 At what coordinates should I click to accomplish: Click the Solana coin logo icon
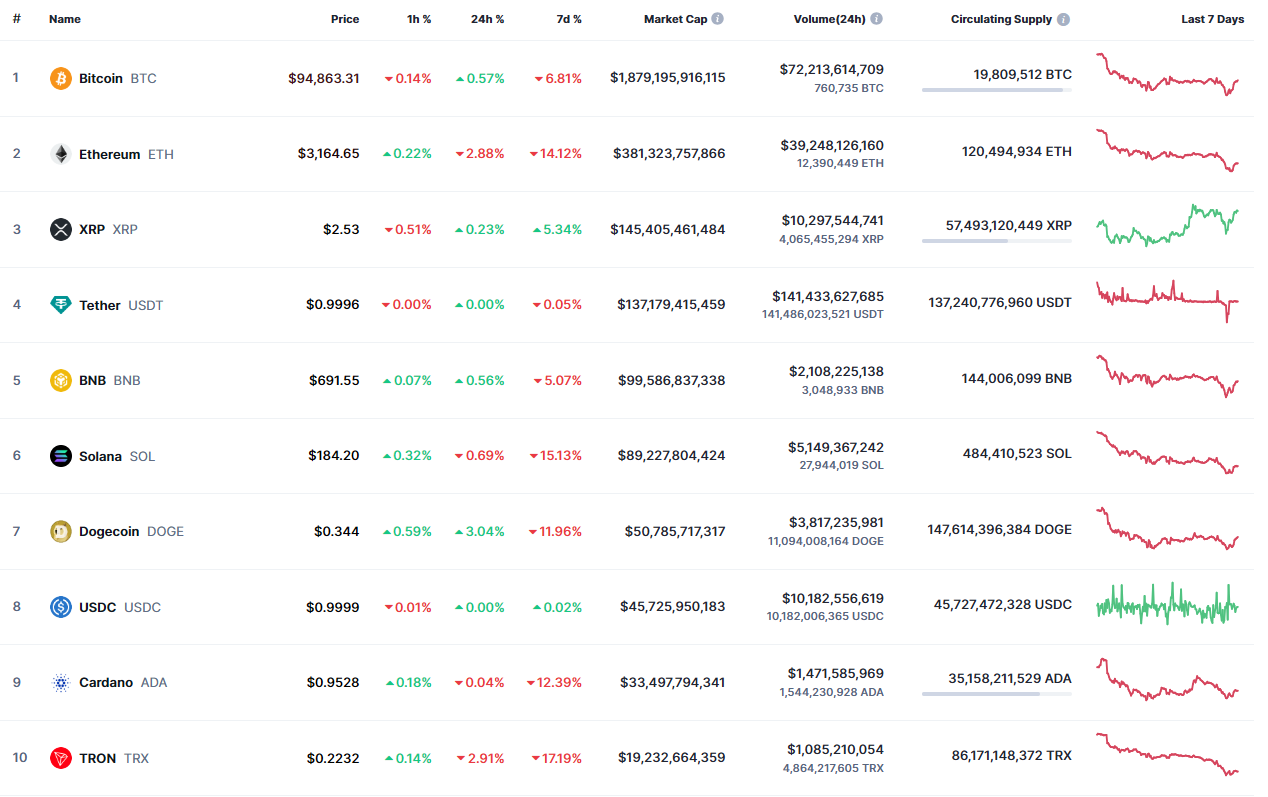(61, 456)
